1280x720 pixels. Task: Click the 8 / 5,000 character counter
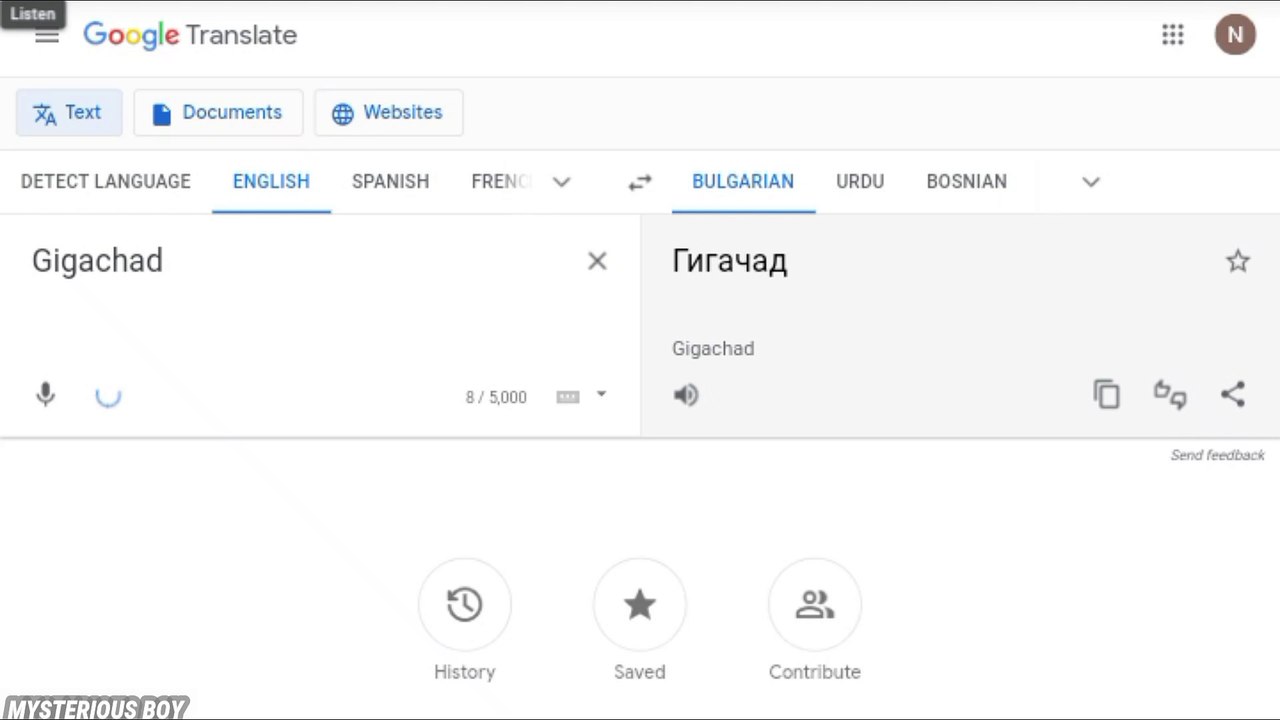[496, 397]
